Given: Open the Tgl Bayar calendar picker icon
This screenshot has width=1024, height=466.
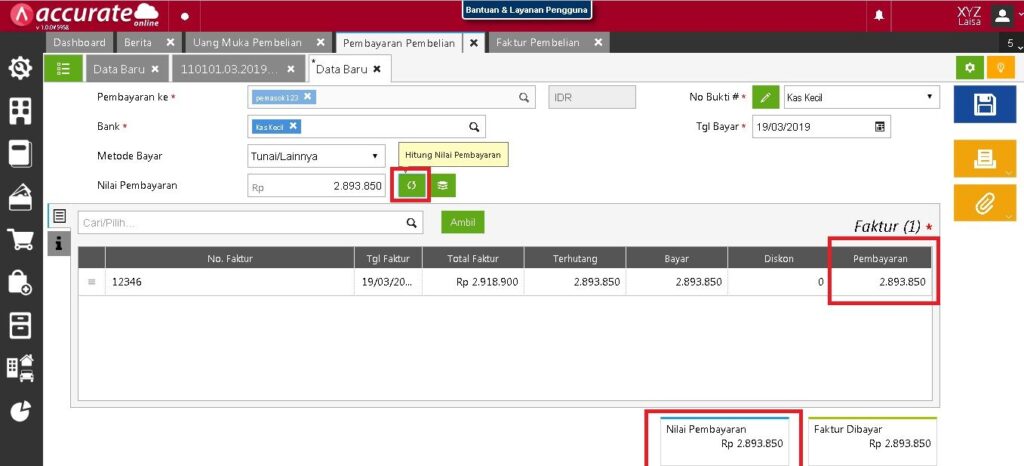Looking at the screenshot, I should [880, 127].
